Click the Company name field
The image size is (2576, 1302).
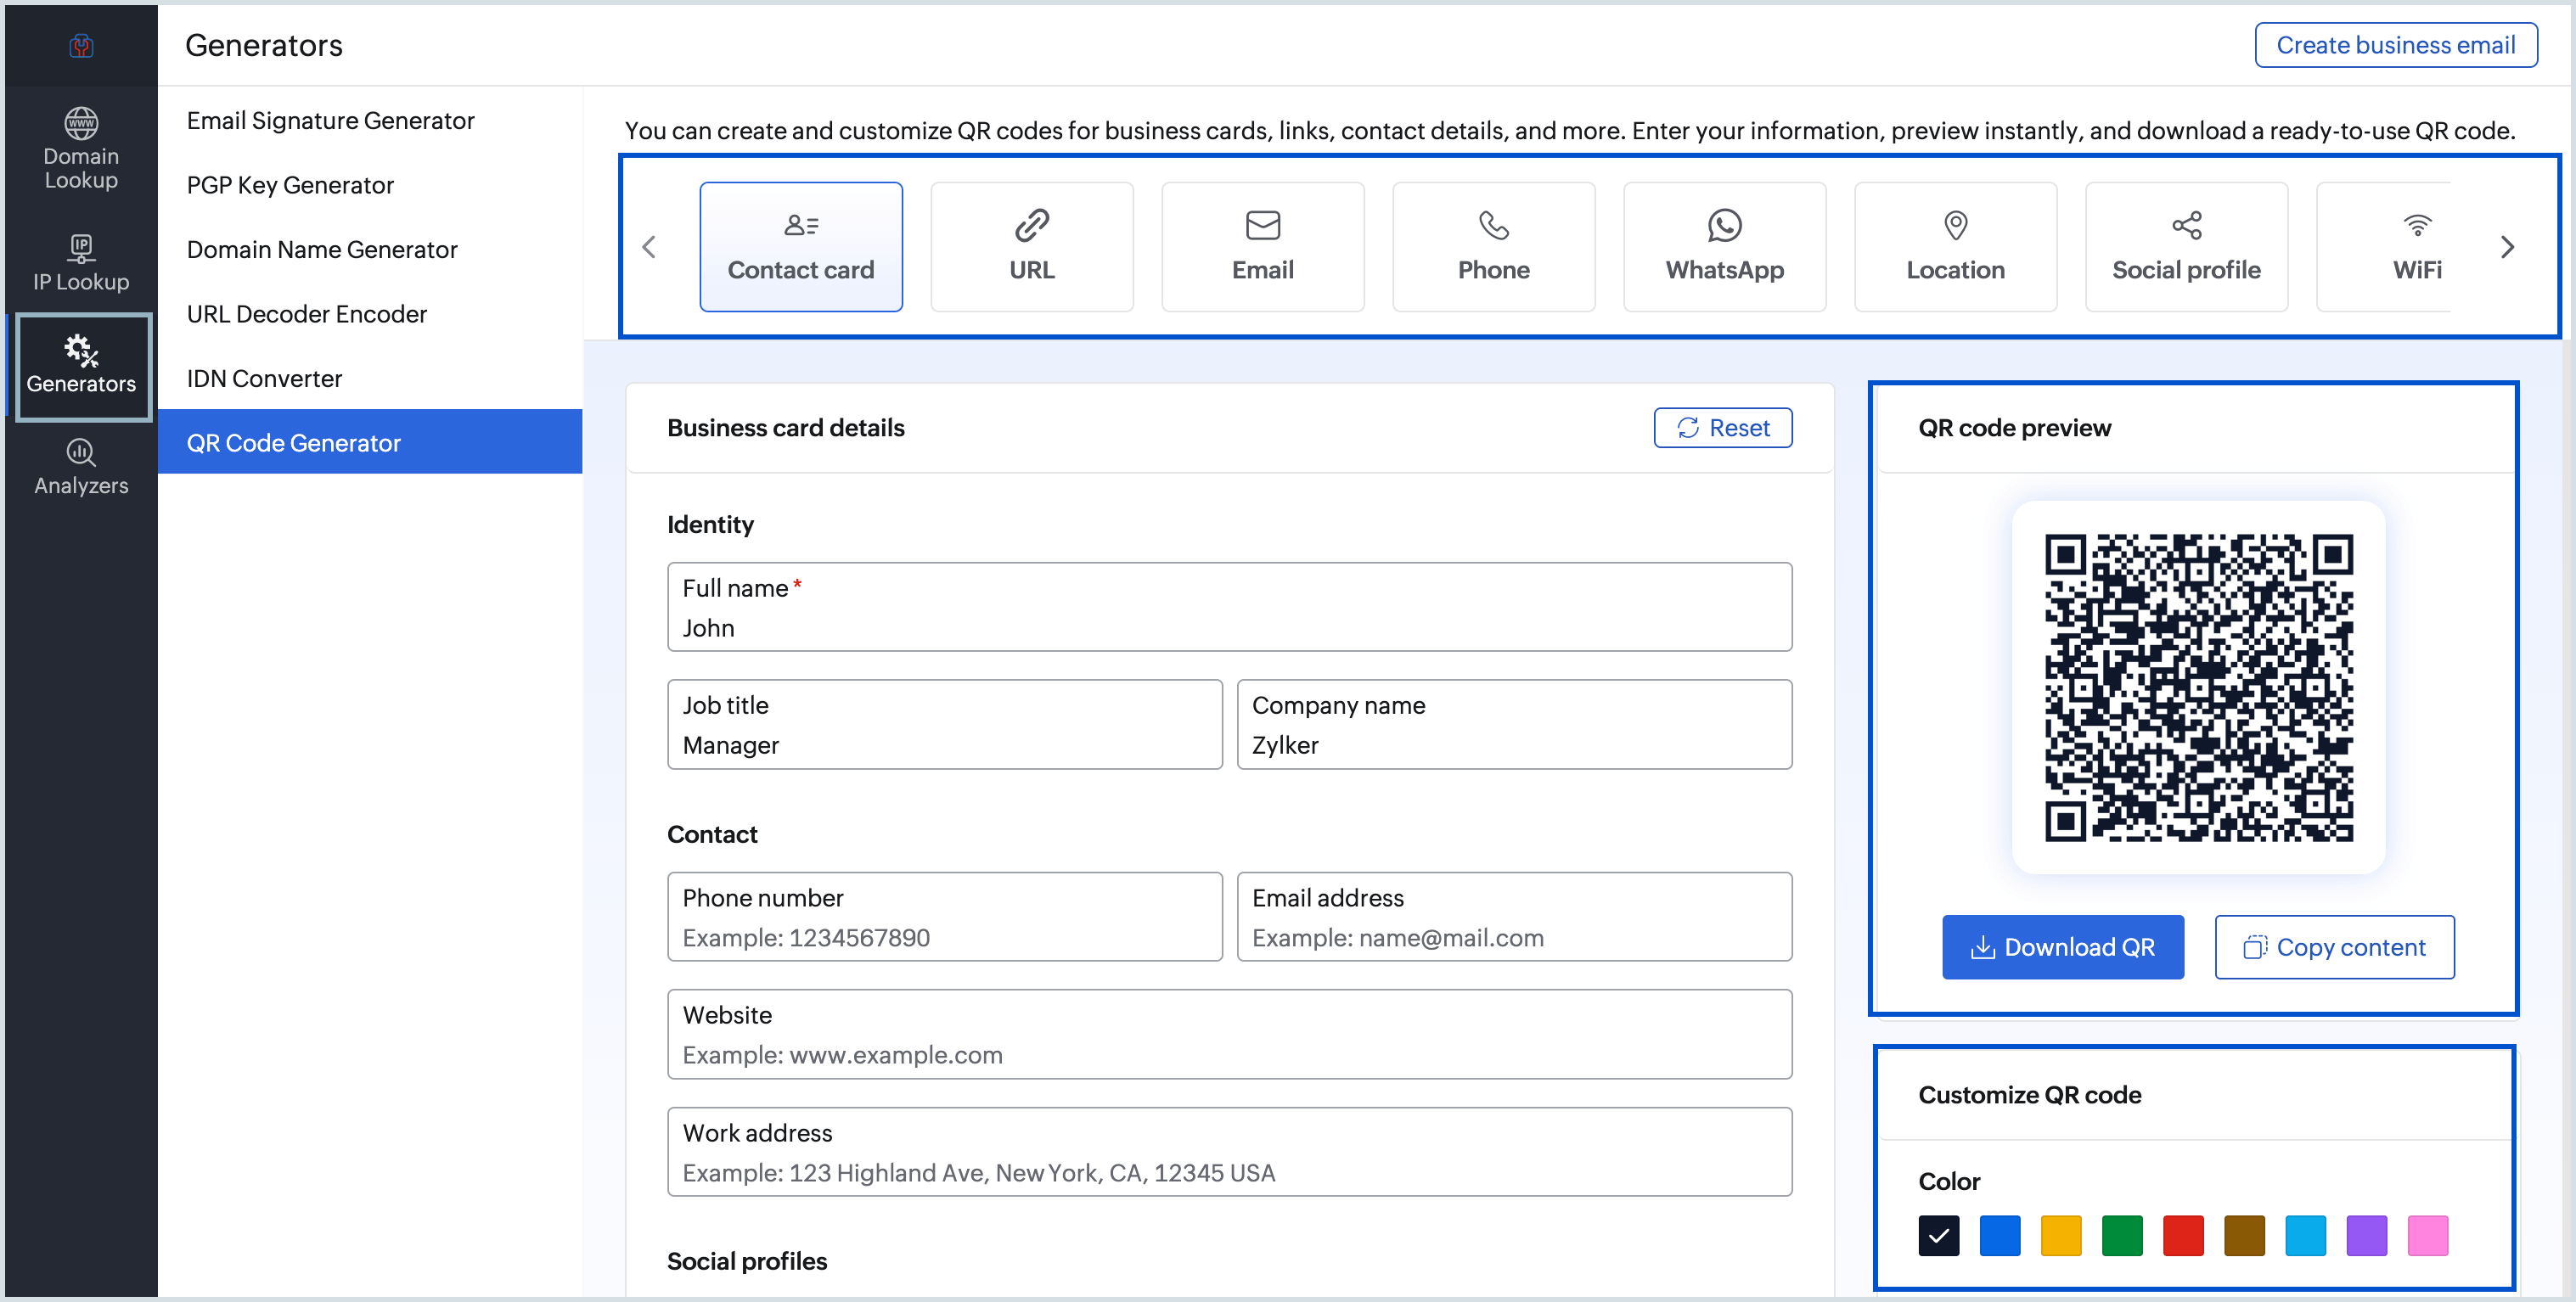[x=1514, y=724]
